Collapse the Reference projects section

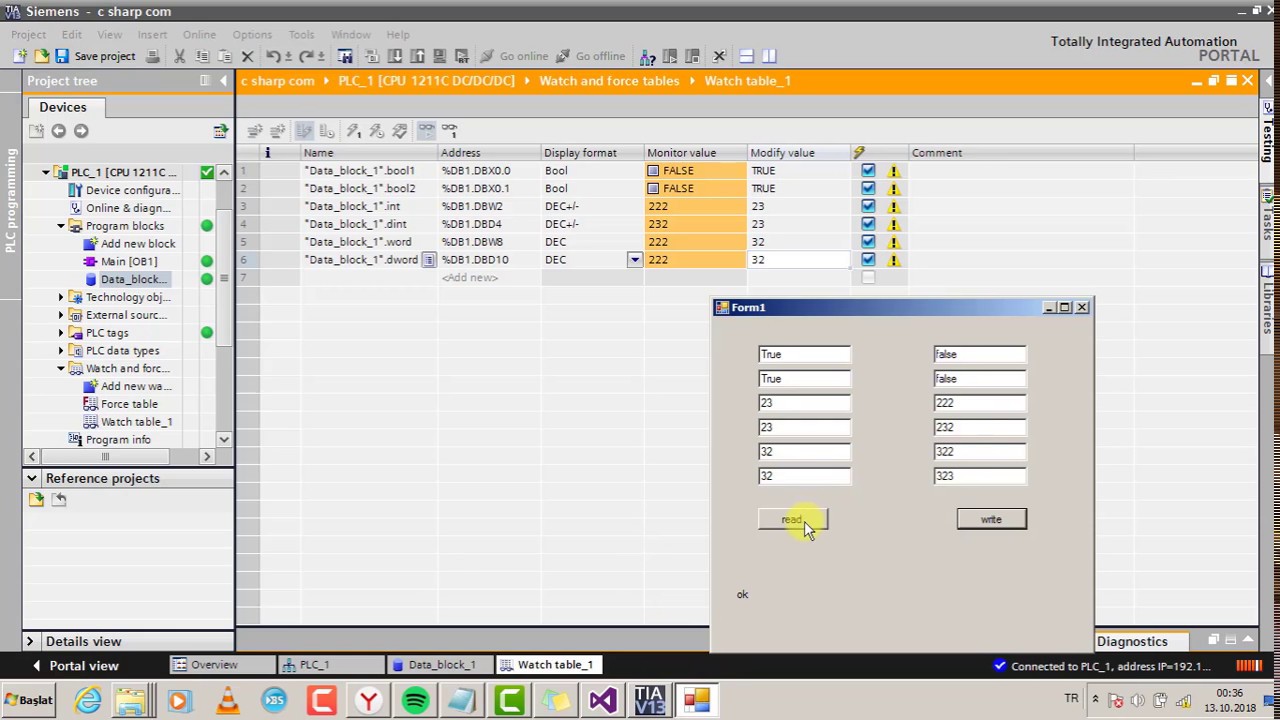tap(31, 478)
